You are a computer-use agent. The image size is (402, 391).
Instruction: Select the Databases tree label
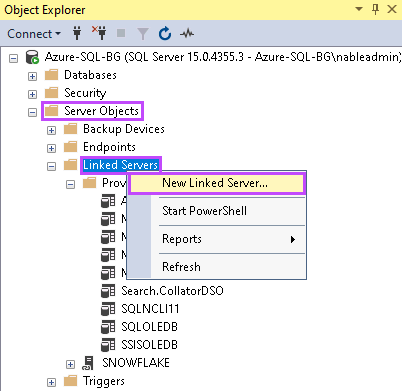tap(90, 75)
